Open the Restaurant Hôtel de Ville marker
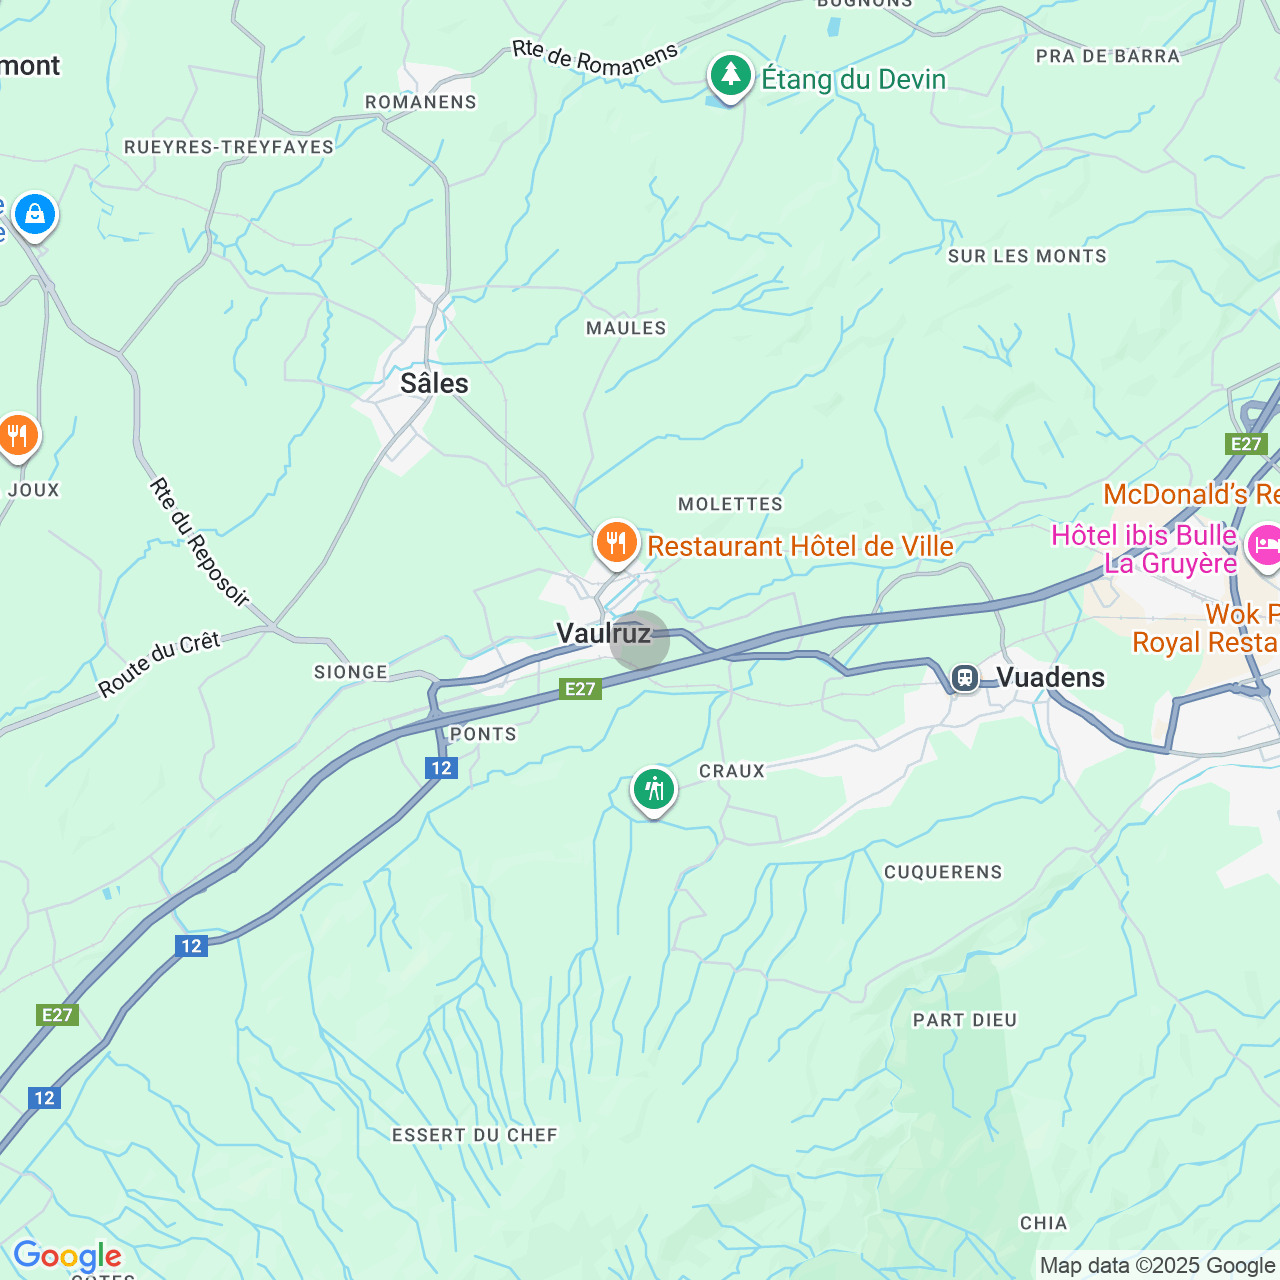The height and width of the screenshot is (1280, 1280). pos(617,545)
